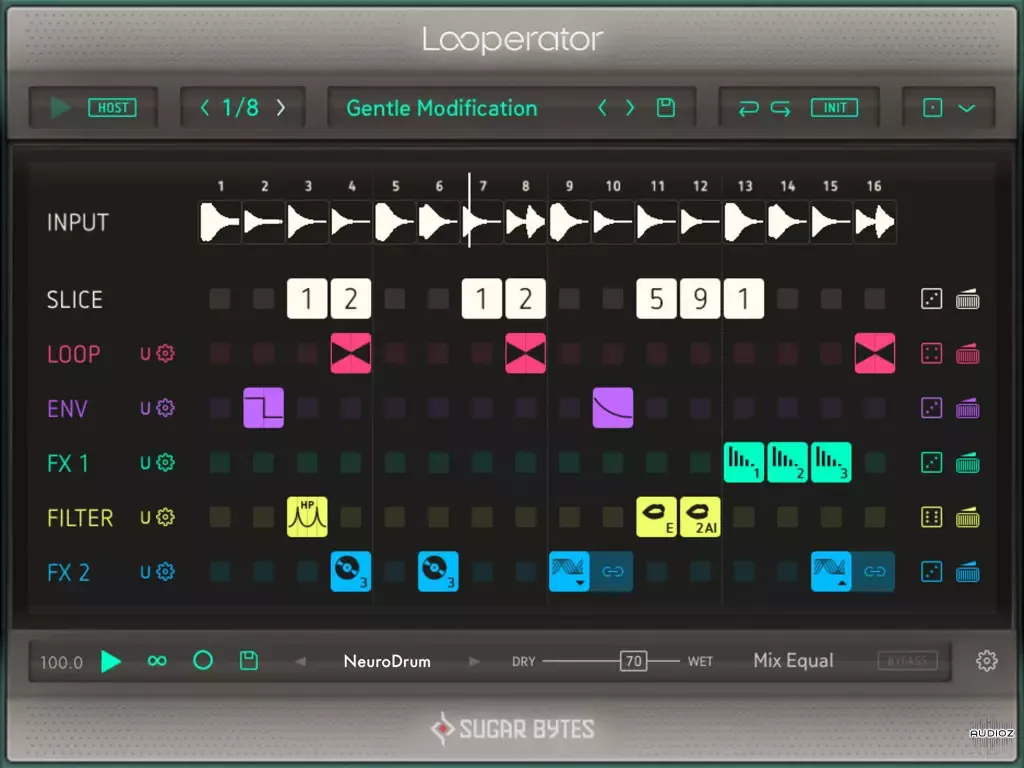
Task: Expand the top-right chevron dropdown
Action: tap(967, 108)
